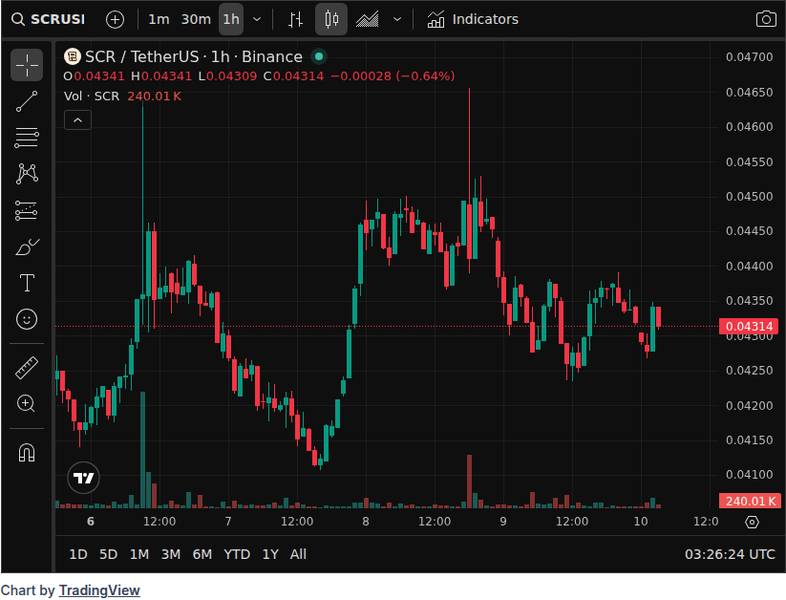Set the range to 5D
The width and height of the screenshot is (786, 600).
click(x=108, y=554)
